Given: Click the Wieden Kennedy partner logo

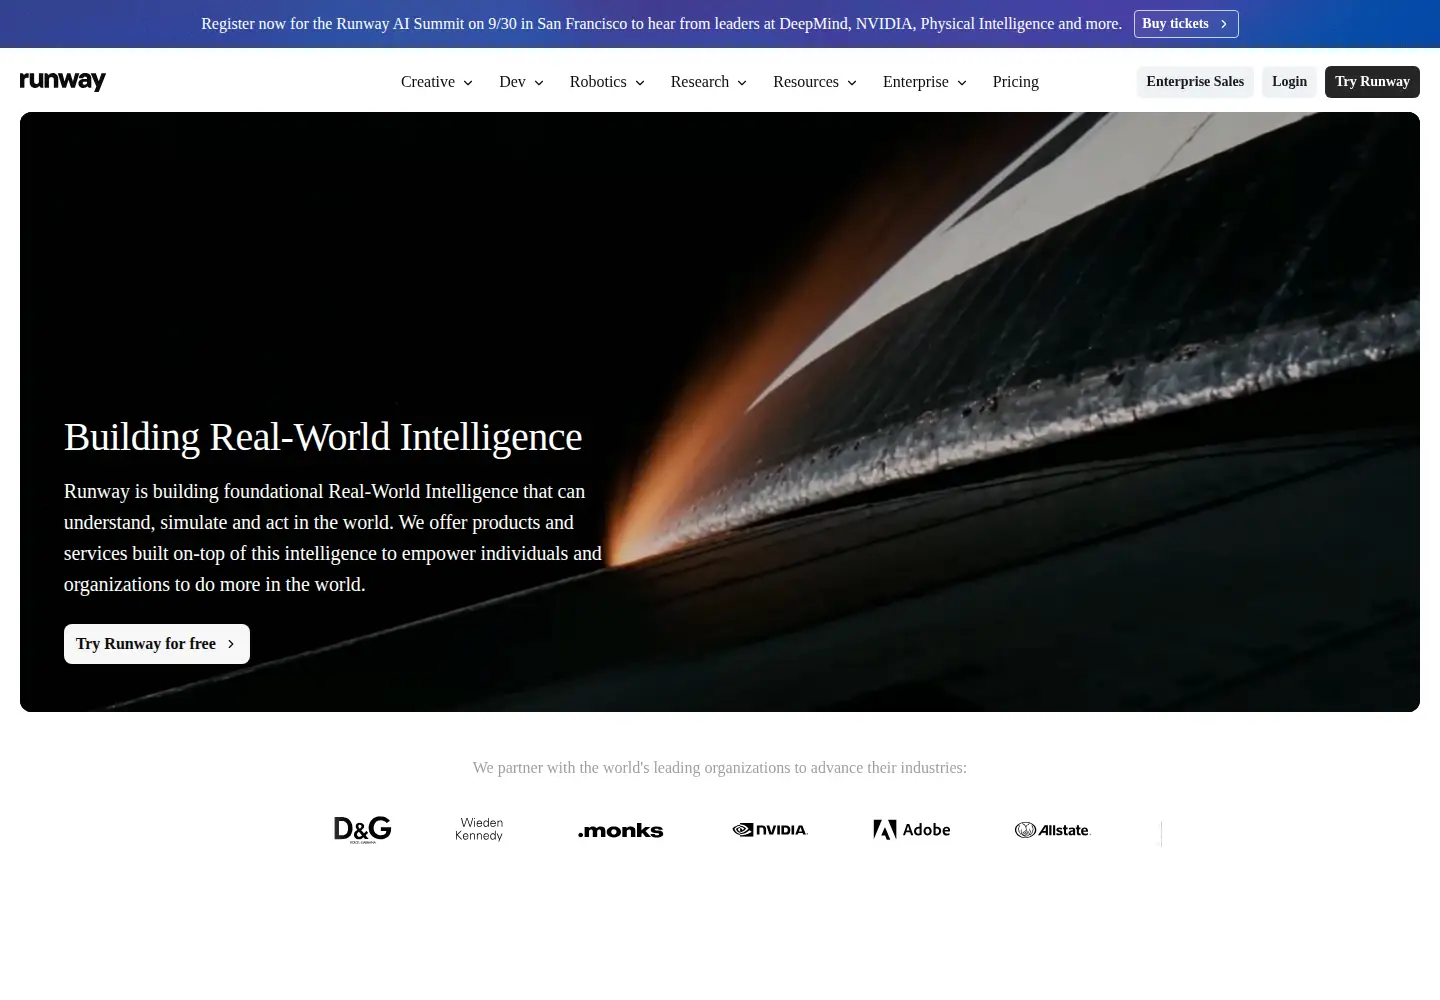Looking at the screenshot, I should (x=479, y=829).
